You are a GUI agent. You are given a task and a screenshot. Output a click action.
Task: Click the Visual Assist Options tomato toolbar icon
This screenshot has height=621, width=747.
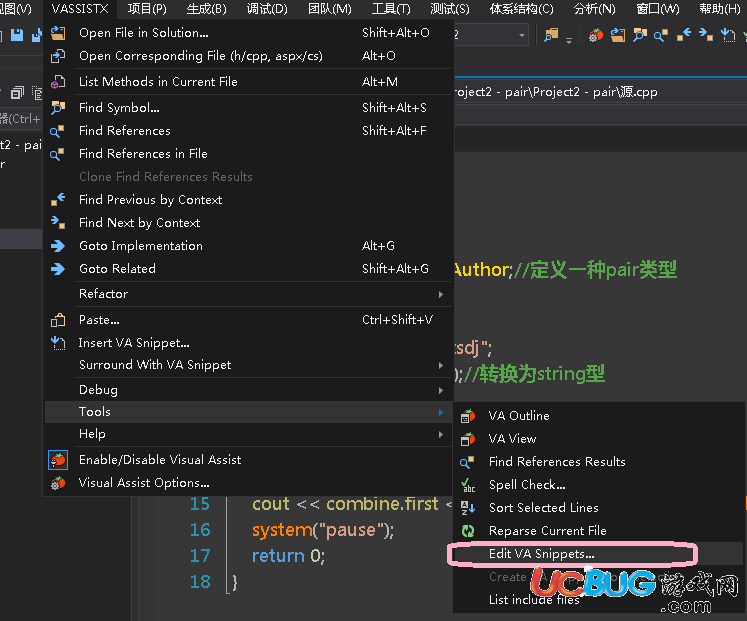(x=596, y=35)
